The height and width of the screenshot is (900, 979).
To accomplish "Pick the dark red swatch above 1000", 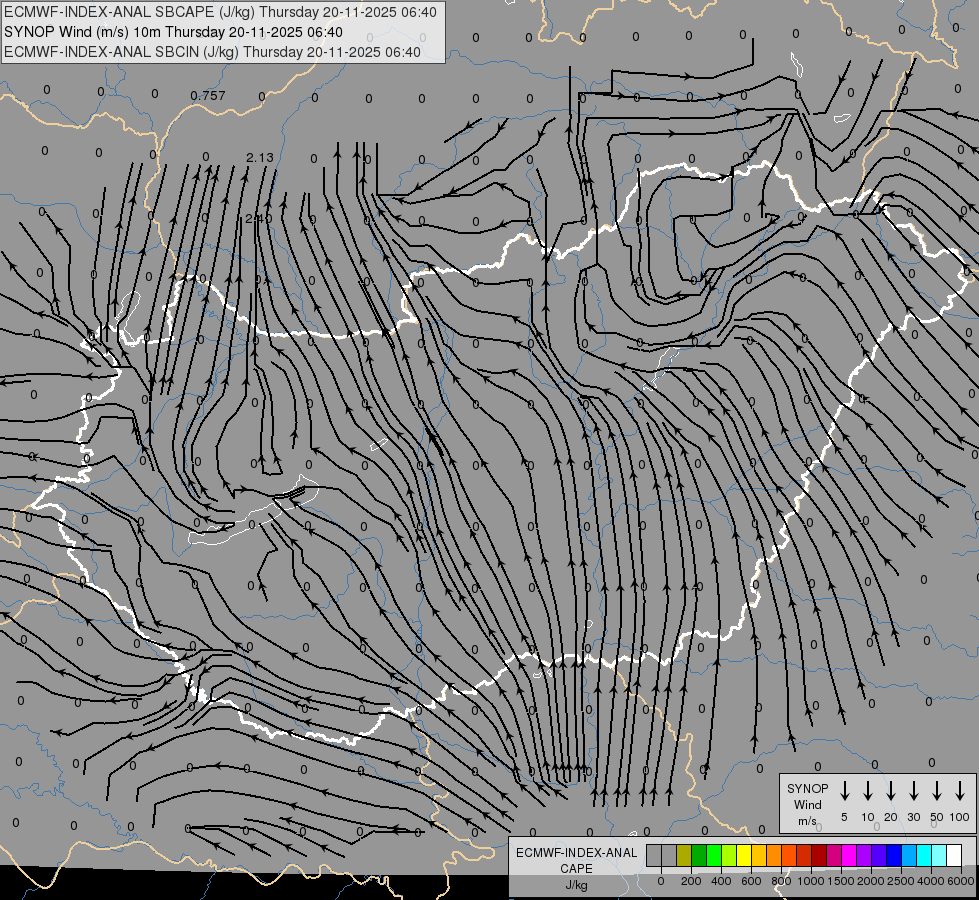I will tap(819, 855).
